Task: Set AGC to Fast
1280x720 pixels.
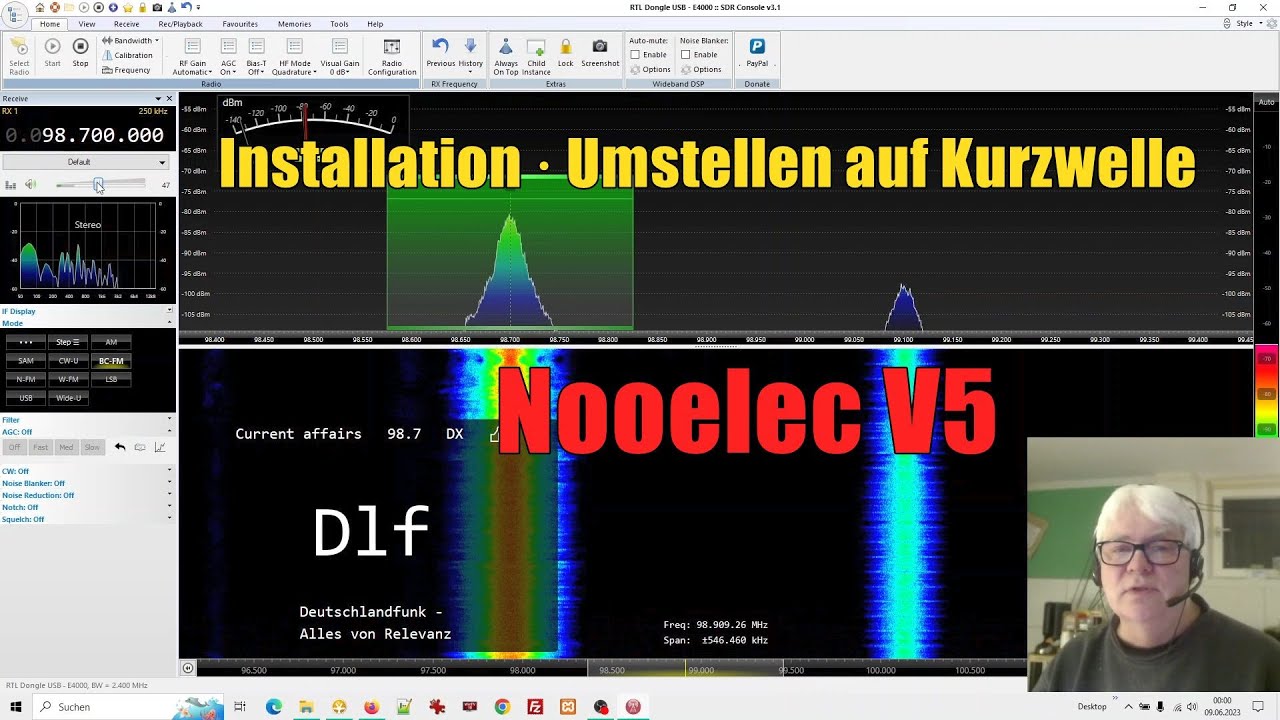Action: click(40, 447)
